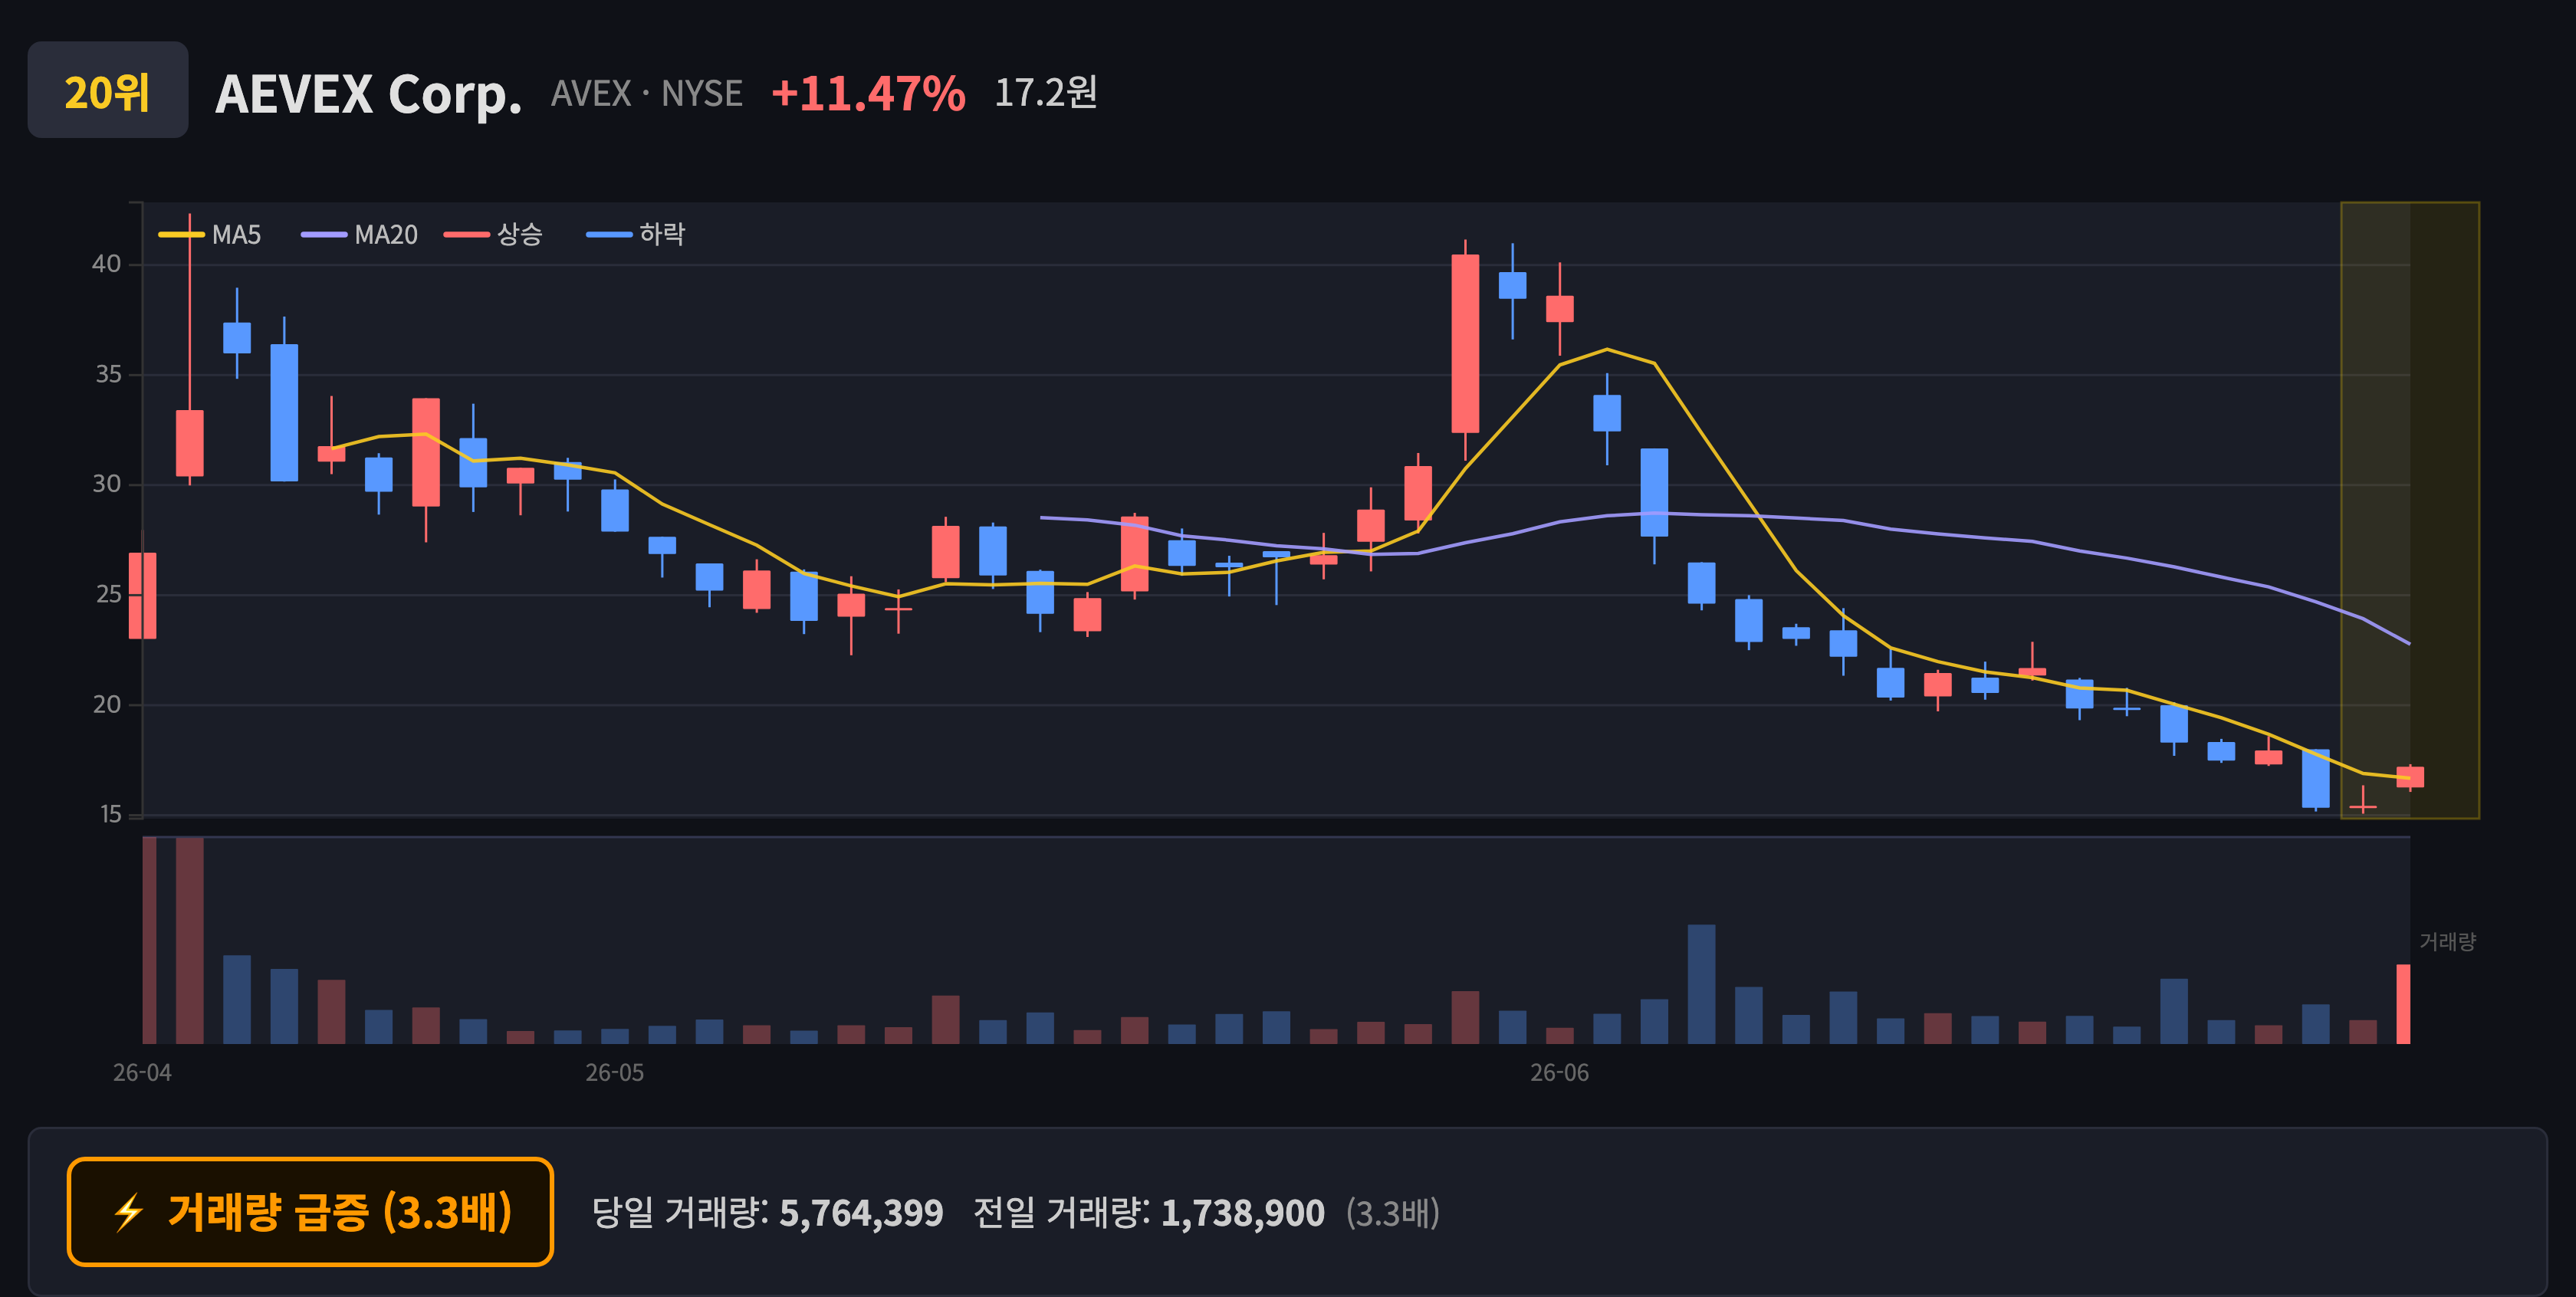Click the AVEX · NYSE ticker label
The width and height of the screenshot is (2576, 1297).
pyautogui.click(x=647, y=94)
